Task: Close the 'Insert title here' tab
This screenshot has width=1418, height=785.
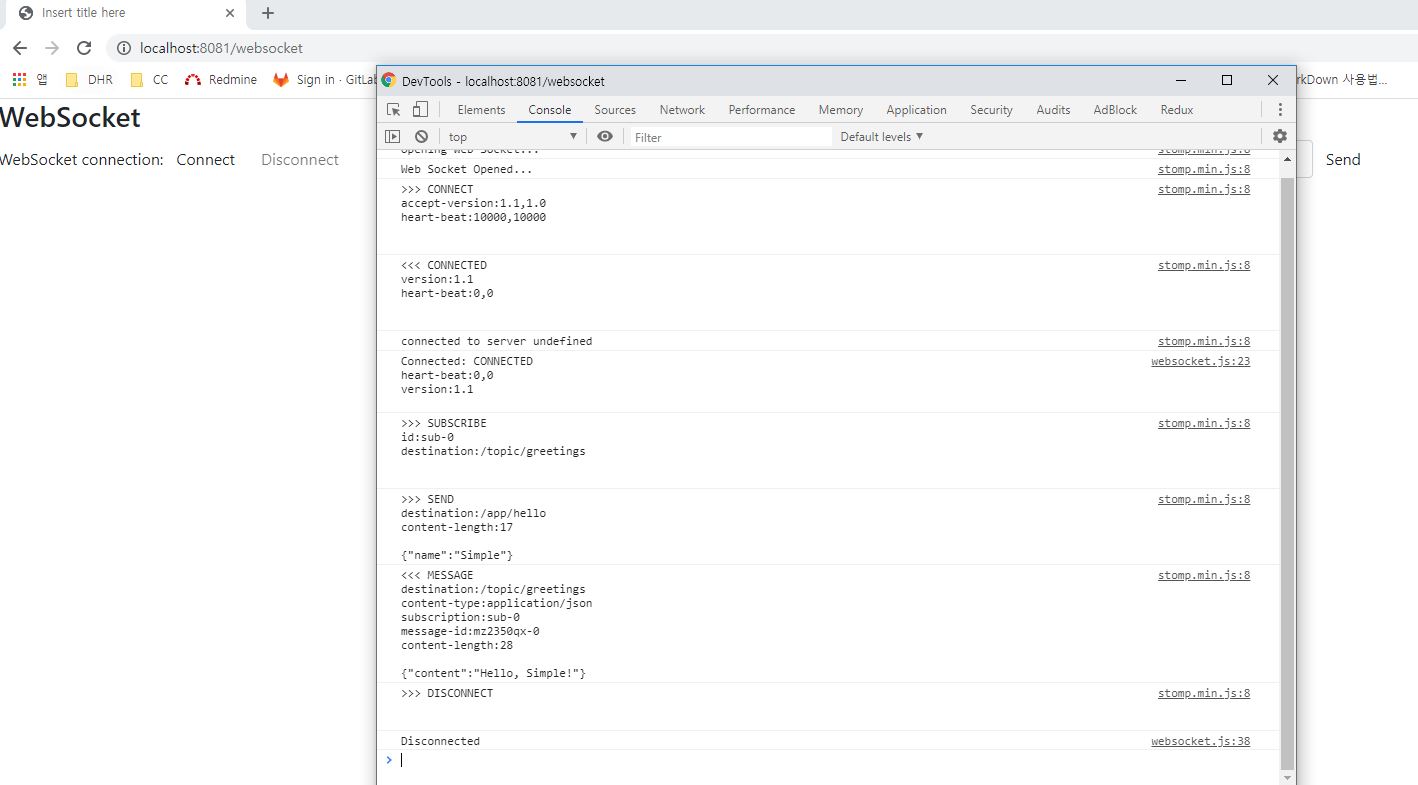Action: click(x=230, y=13)
